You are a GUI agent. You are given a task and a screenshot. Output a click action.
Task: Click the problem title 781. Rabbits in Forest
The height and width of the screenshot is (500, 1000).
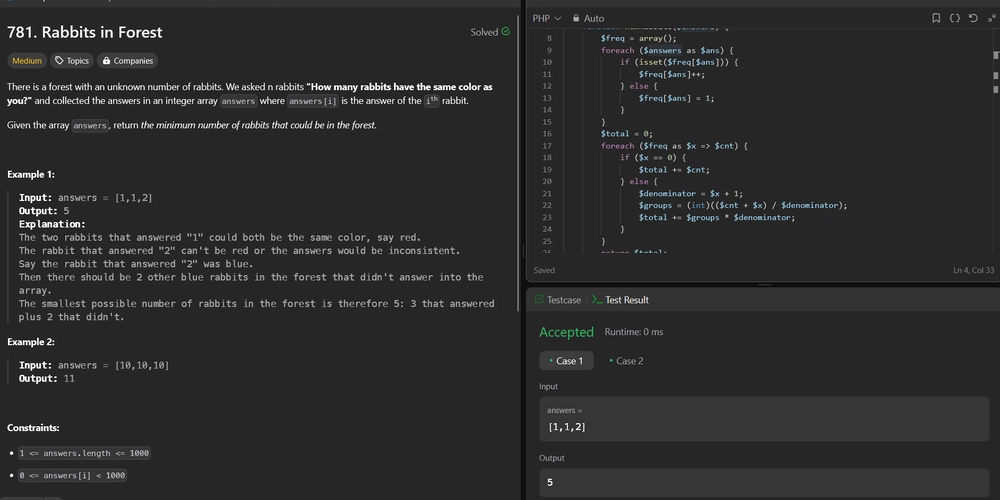pos(84,32)
